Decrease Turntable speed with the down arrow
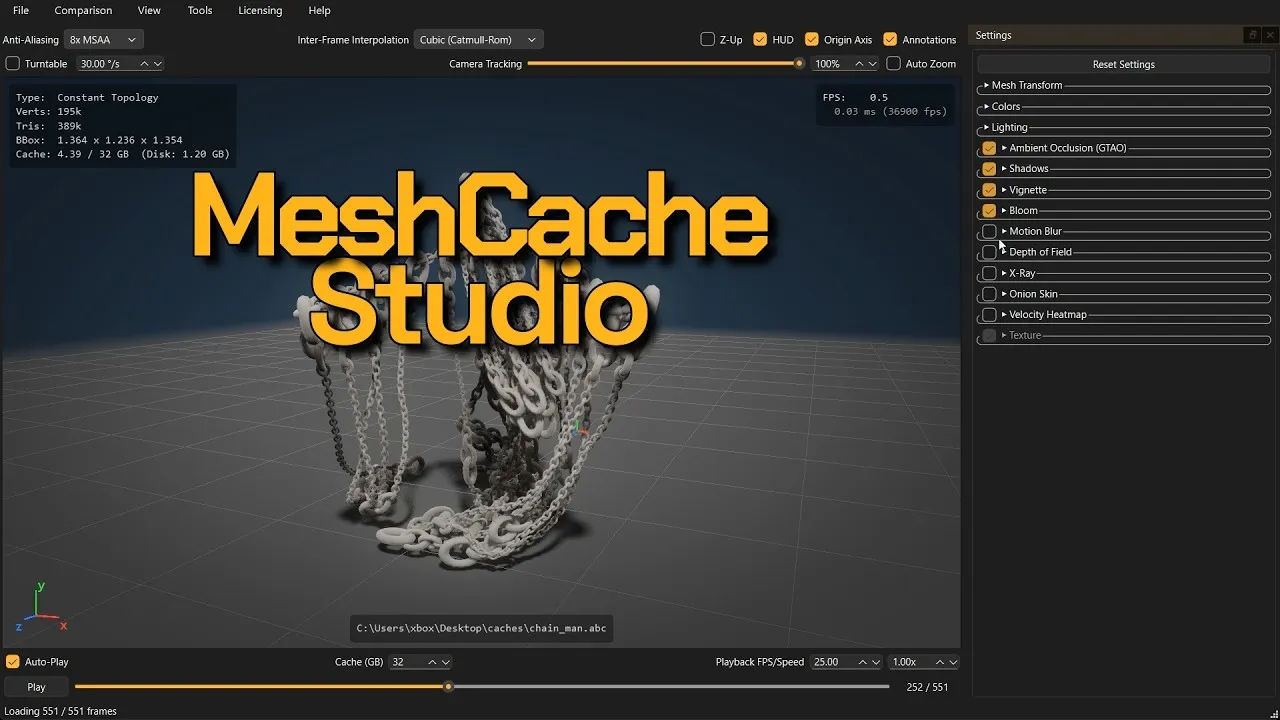 click(157, 64)
